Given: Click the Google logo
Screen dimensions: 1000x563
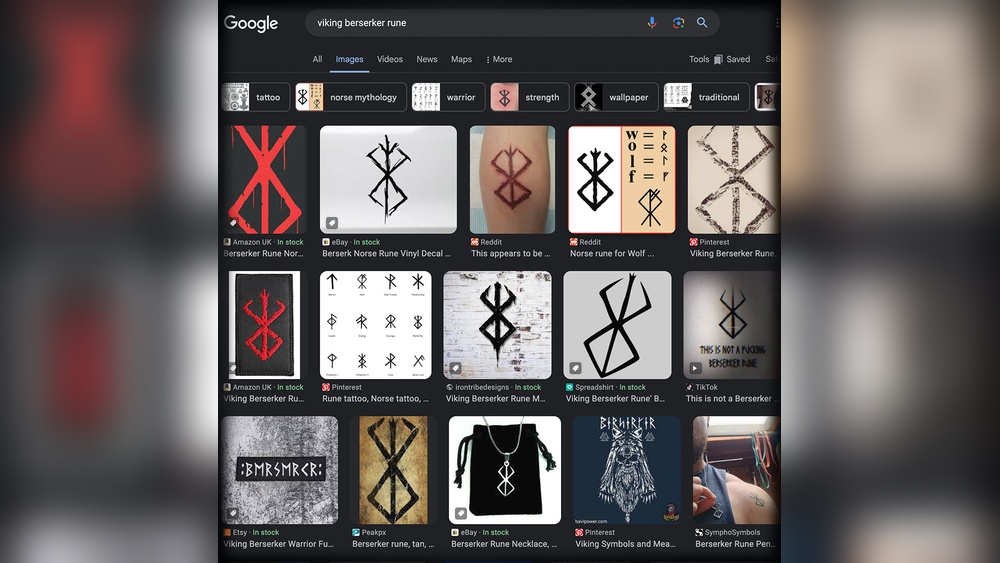Looking at the screenshot, I should point(251,23).
